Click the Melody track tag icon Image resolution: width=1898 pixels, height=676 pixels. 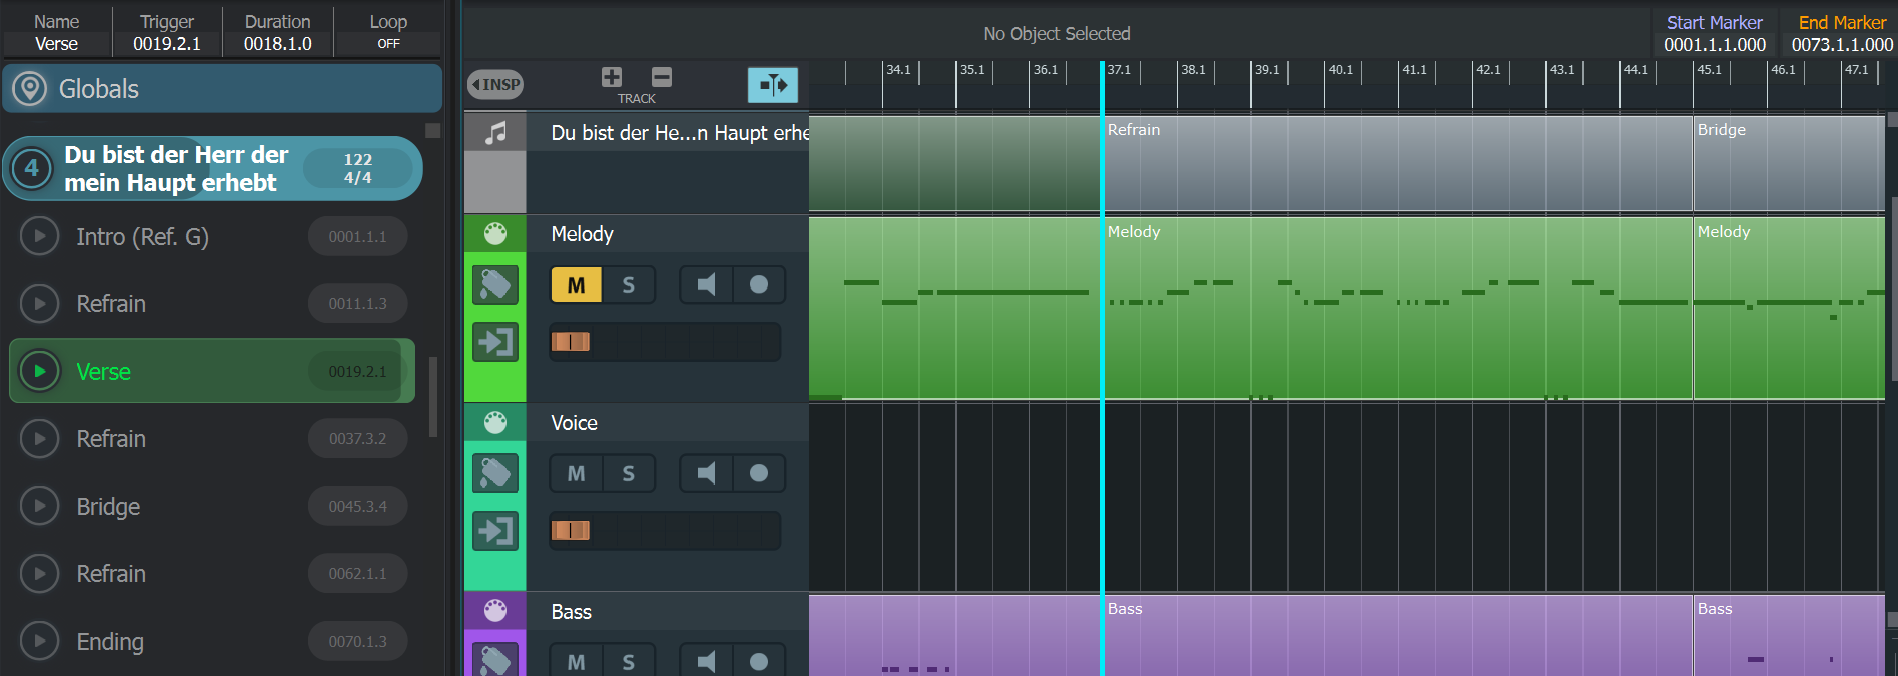(x=495, y=285)
